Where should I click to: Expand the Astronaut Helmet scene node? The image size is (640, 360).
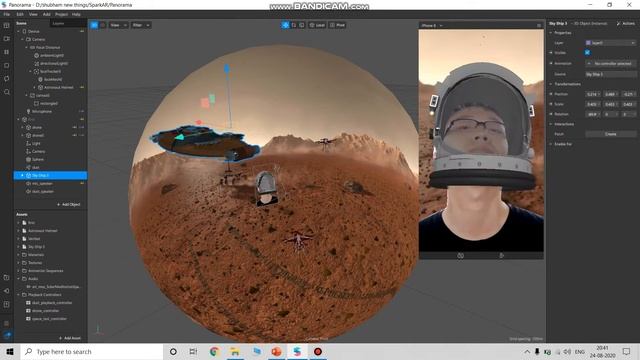click(x=35, y=87)
